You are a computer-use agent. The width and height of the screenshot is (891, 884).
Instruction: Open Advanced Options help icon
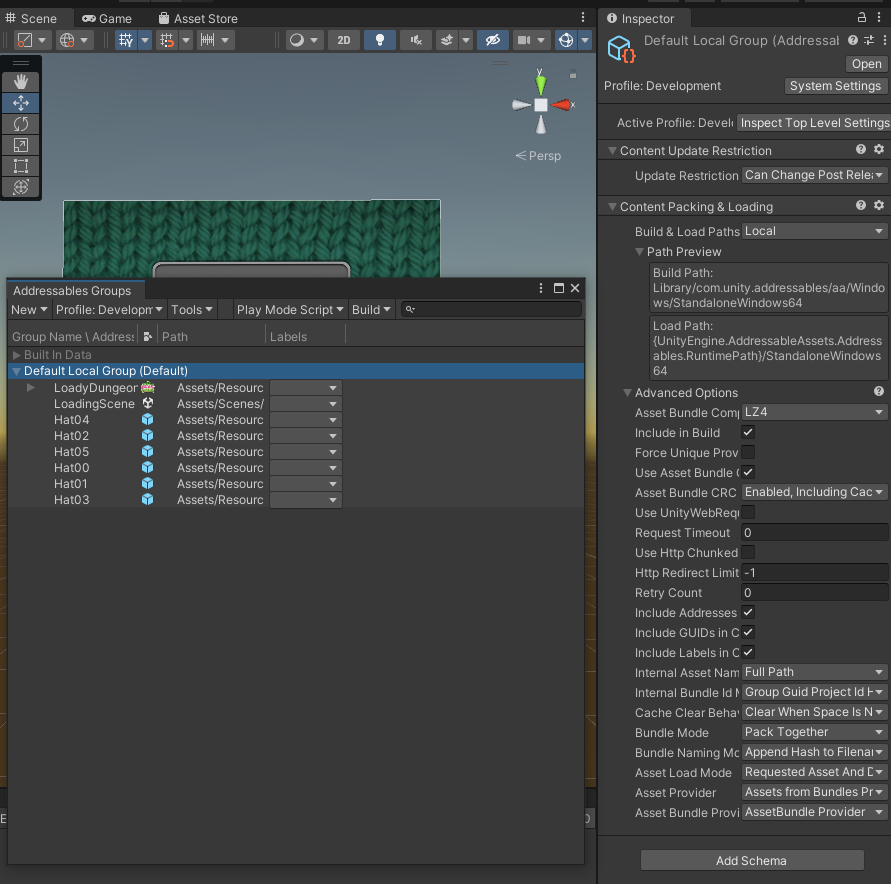pyautogui.click(x=878, y=391)
